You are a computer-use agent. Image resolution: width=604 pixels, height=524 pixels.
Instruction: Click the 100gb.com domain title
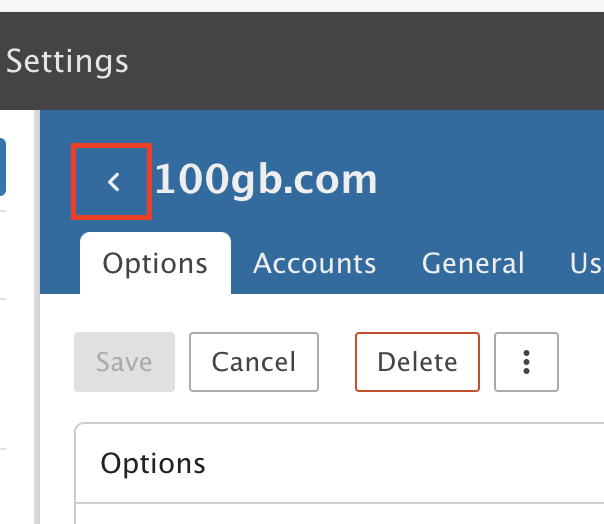click(x=266, y=181)
